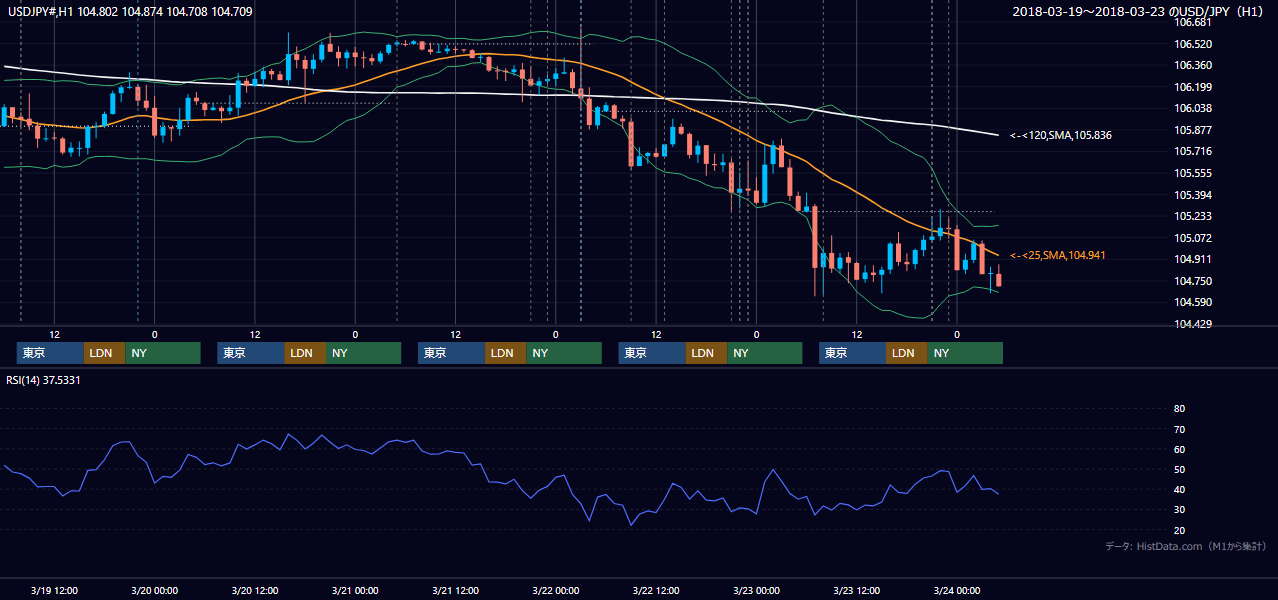Select the RSI(14) 37.5331 indicator label
The image size is (1278, 600).
(43, 380)
